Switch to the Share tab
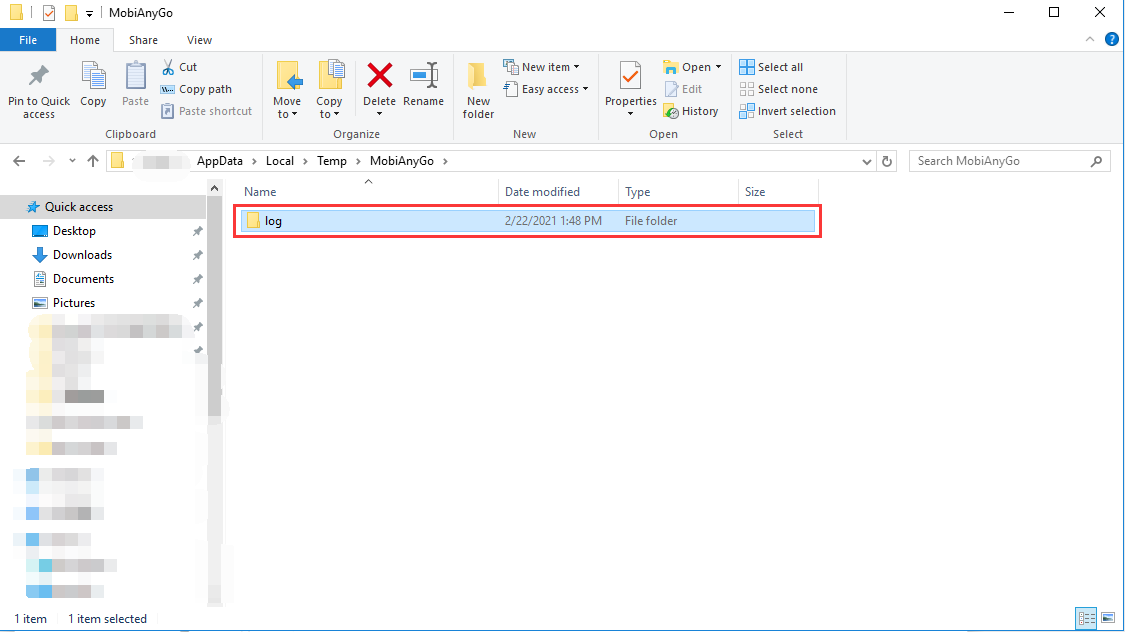This screenshot has height=632, width=1125. 143,40
